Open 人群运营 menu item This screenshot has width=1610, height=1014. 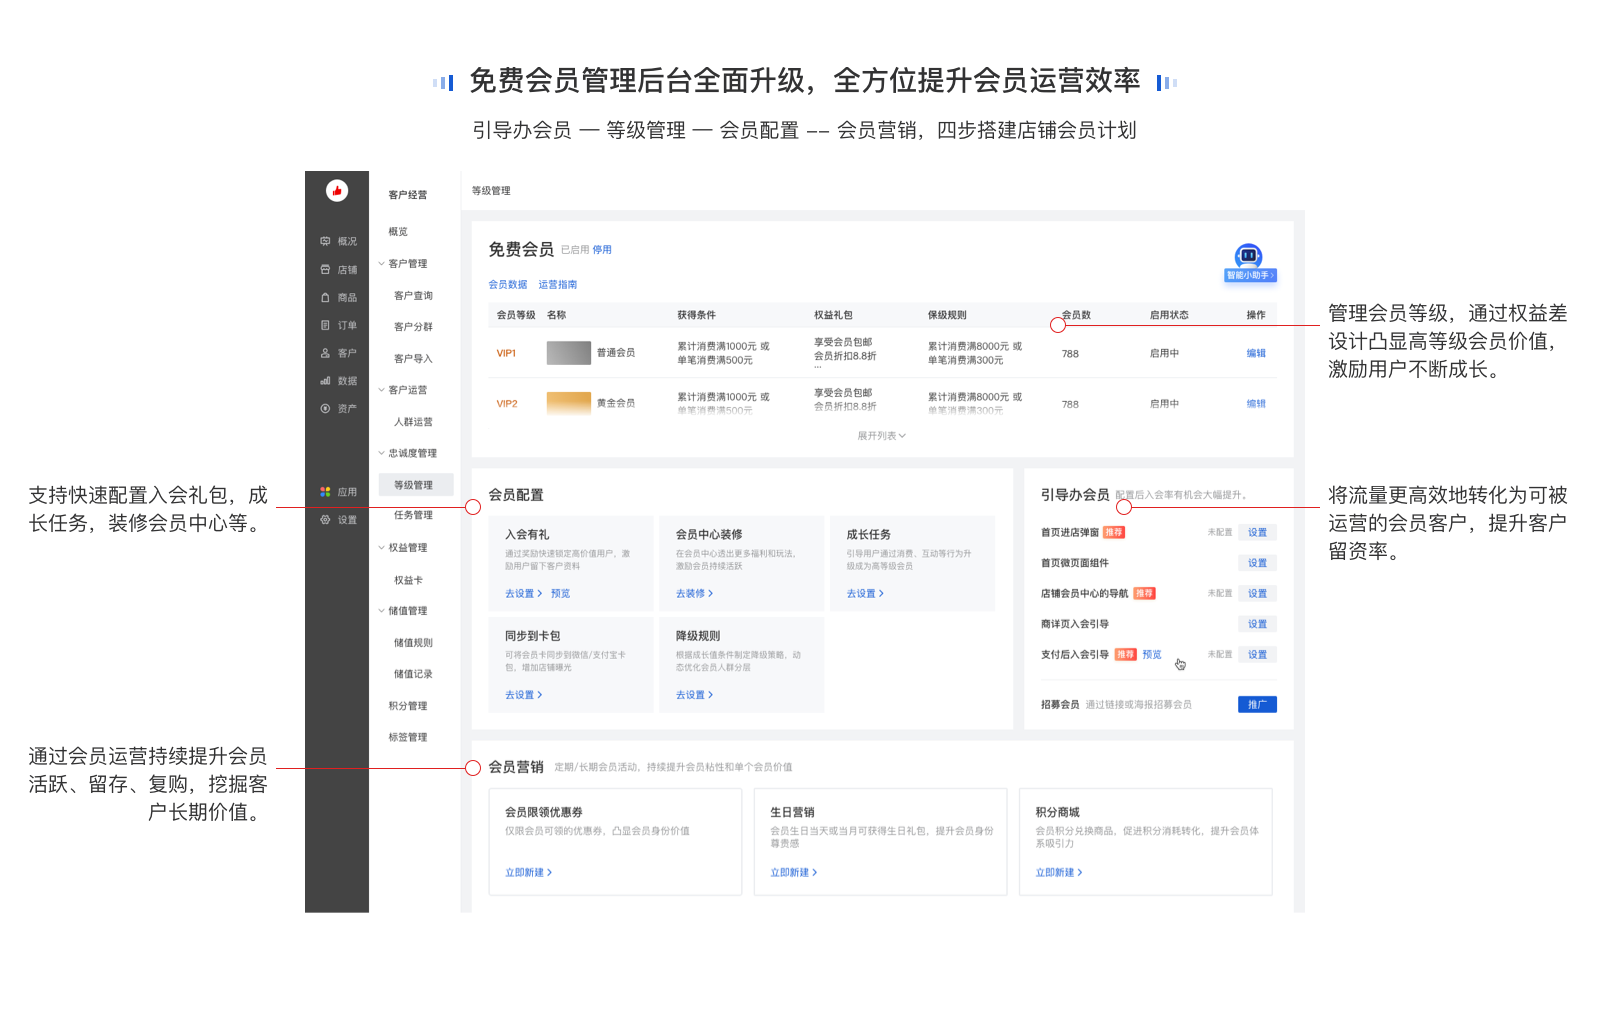[x=413, y=422]
